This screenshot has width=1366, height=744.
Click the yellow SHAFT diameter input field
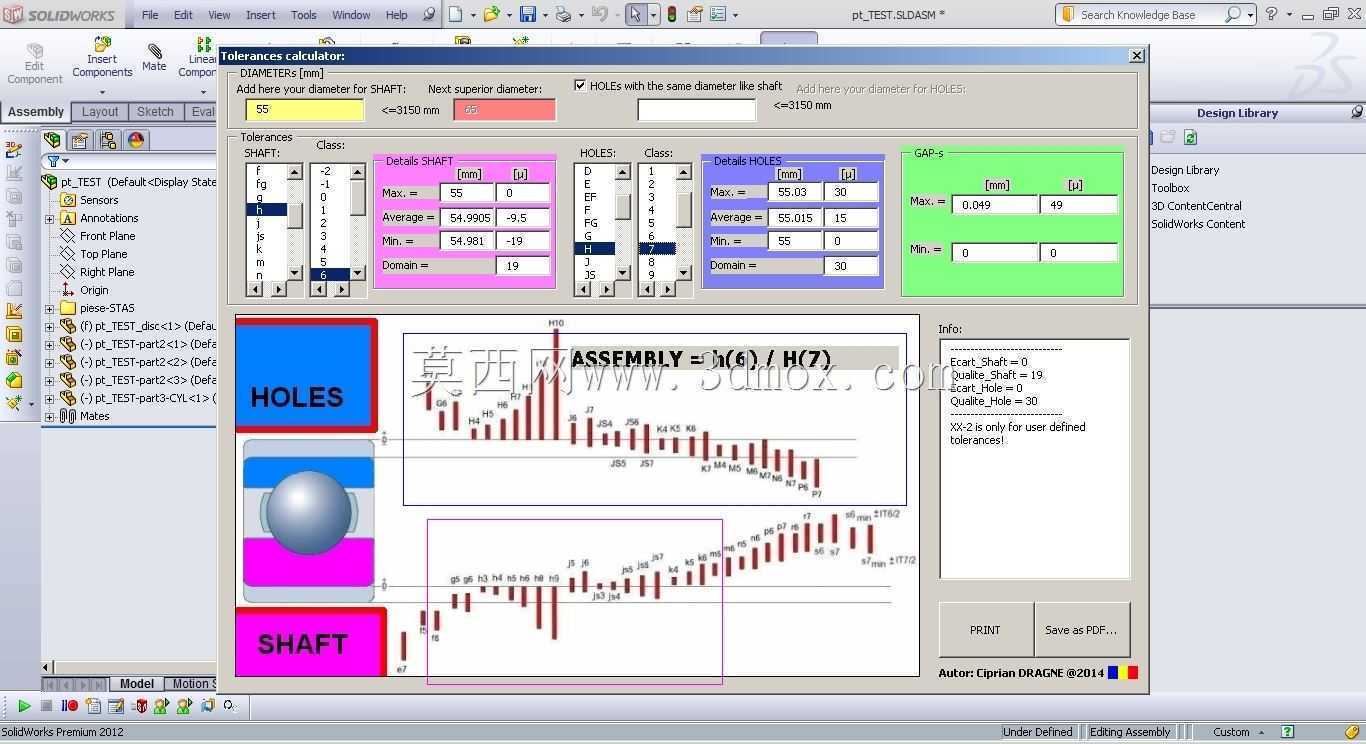click(x=305, y=110)
